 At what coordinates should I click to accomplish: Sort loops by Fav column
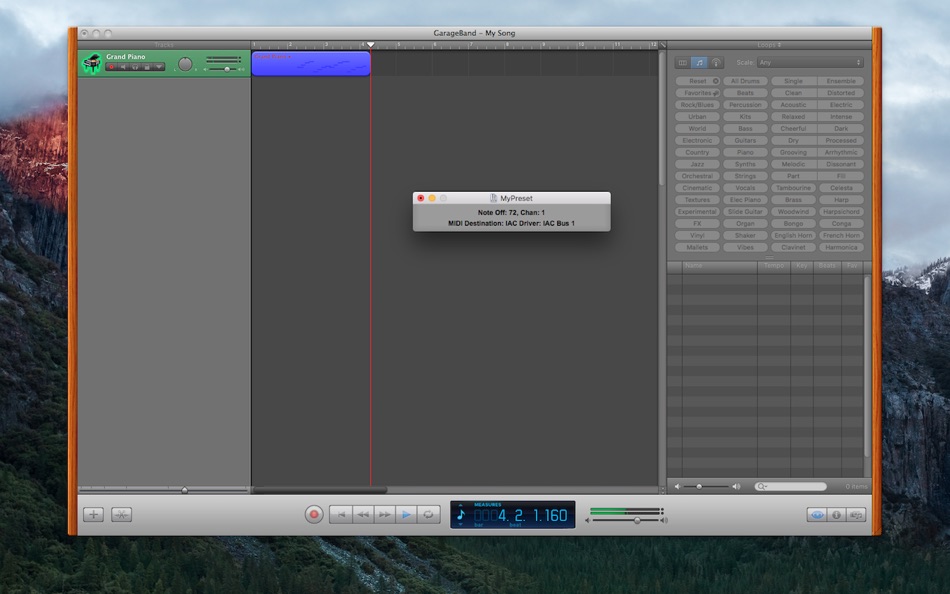pos(852,265)
